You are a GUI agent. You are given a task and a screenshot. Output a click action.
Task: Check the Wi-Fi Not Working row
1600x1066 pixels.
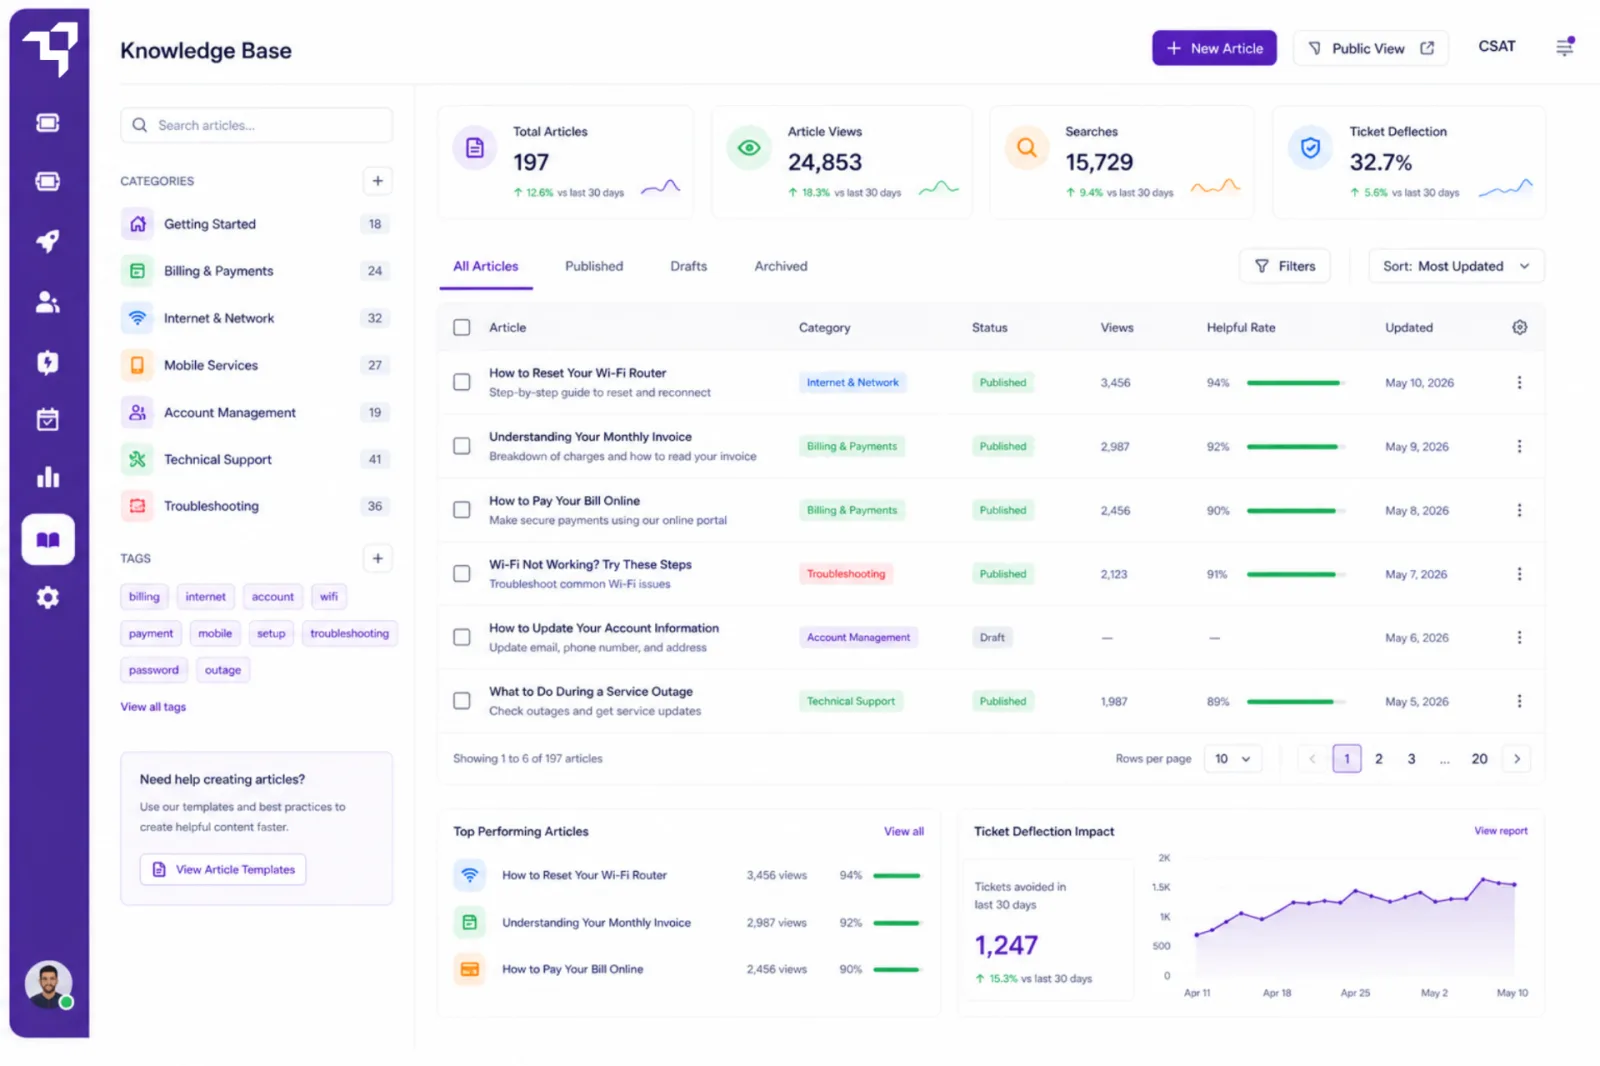click(462, 574)
